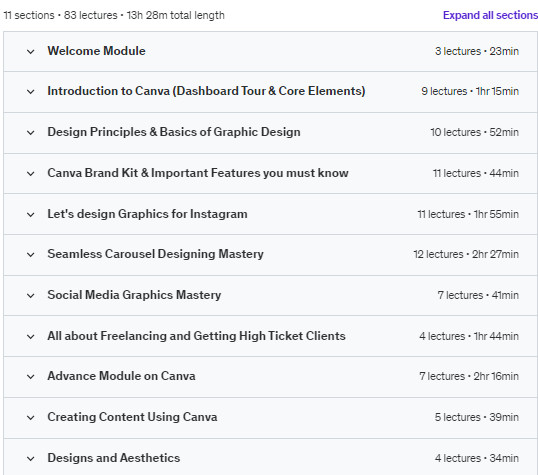Viewport: 538px width, 475px height.
Task: Click the '10 lectures • 52min' text
Action: [475, 132]
